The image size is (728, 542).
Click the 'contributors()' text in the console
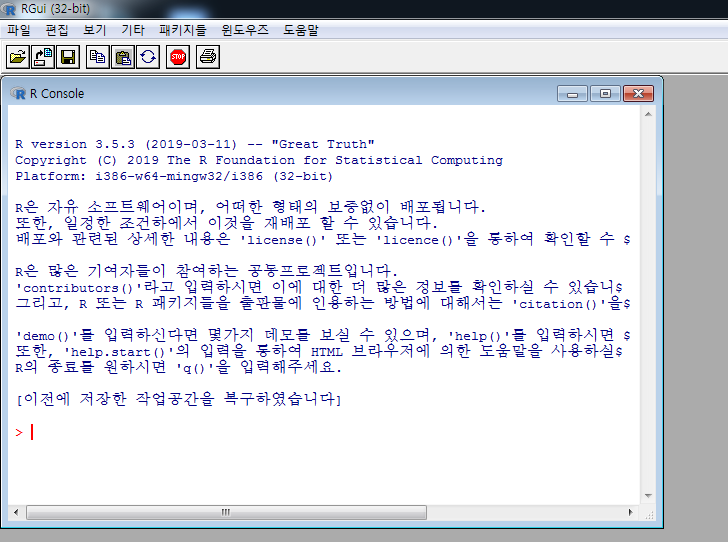click(78, 288)
